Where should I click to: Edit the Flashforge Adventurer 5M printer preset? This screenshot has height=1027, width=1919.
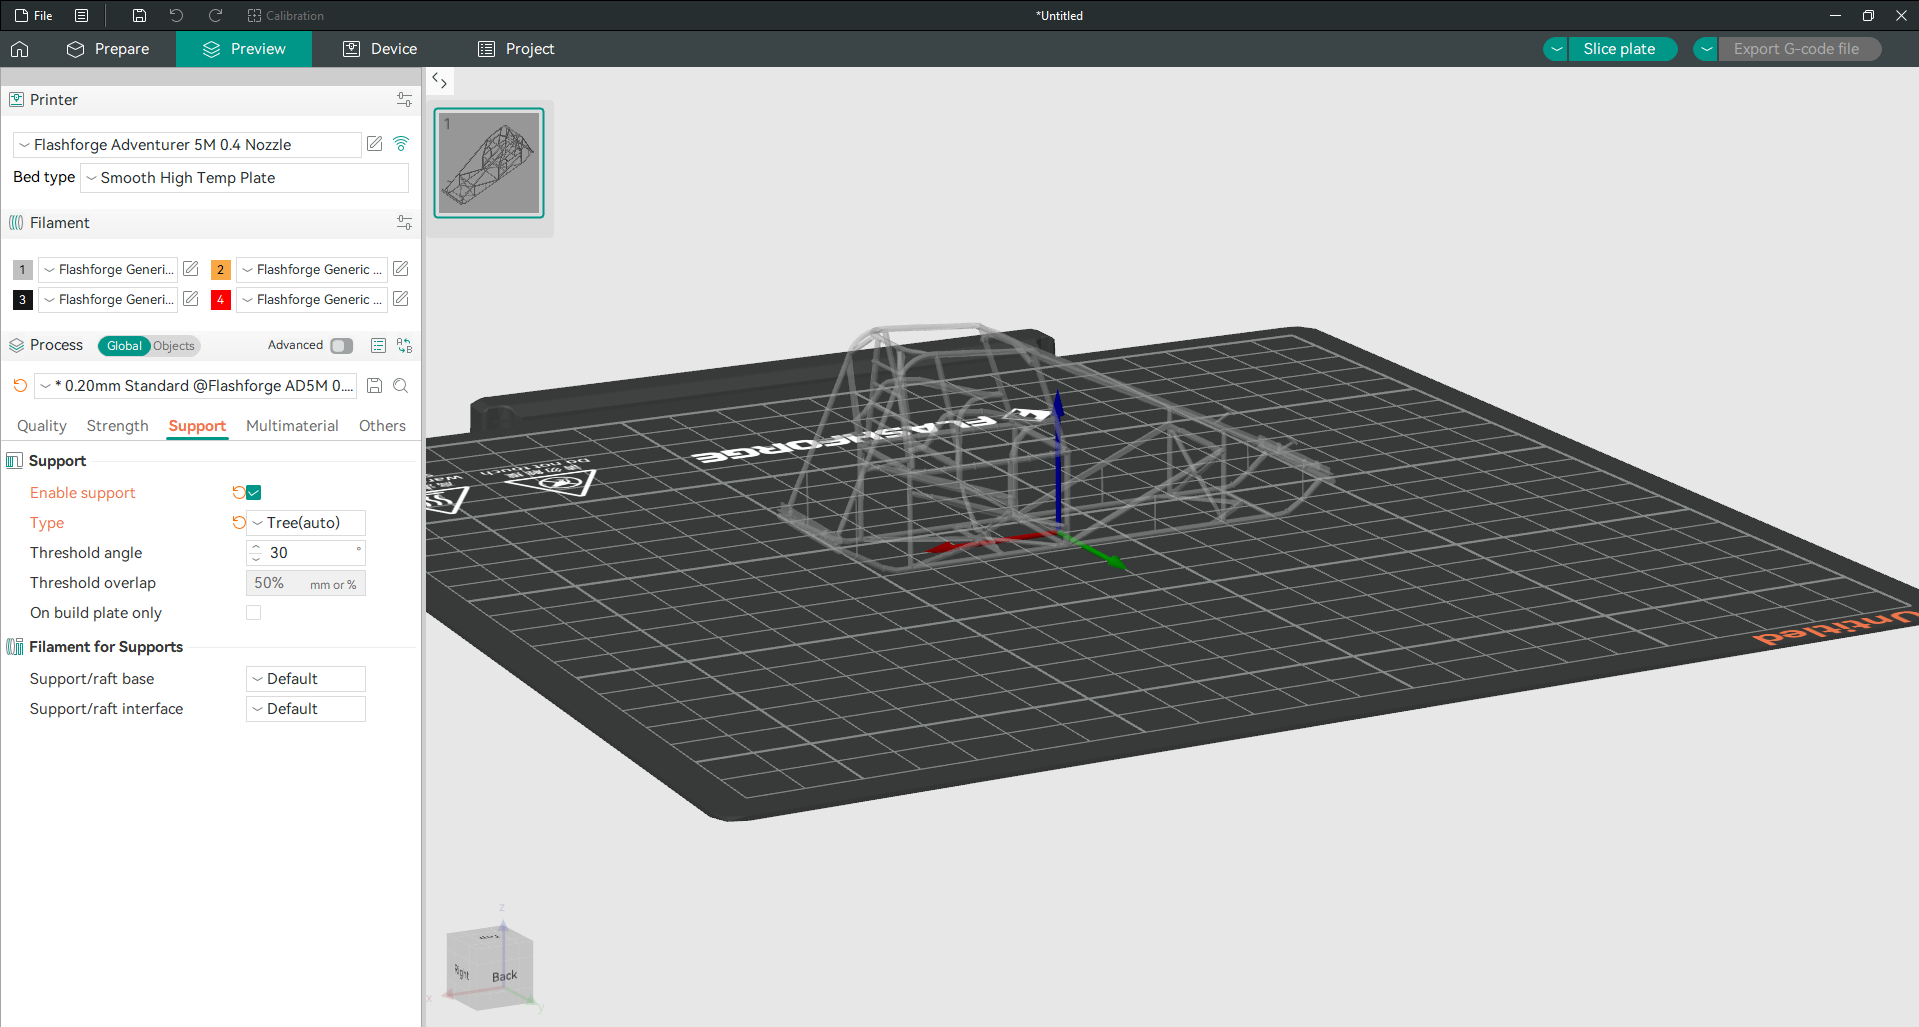[x=375, y=144]
